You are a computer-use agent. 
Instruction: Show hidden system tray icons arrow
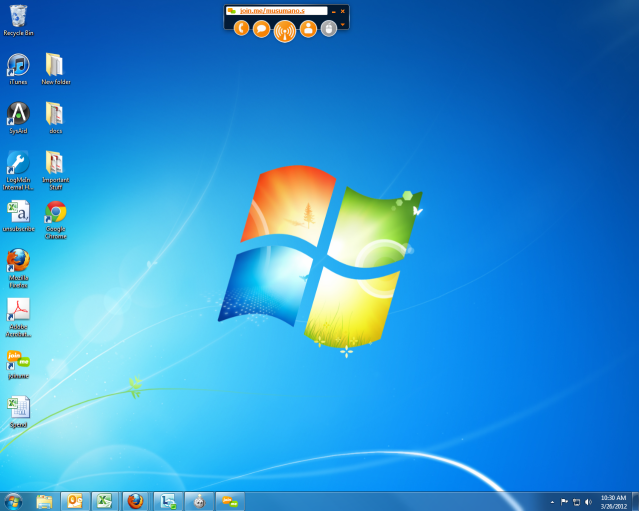552,502
